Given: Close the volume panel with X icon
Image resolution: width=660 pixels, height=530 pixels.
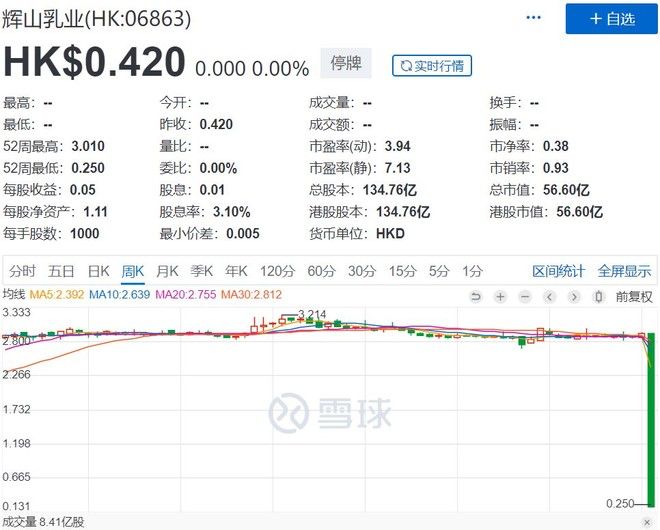Looking at the screenshot, I should pyautogui.click(x=647, y=522).
